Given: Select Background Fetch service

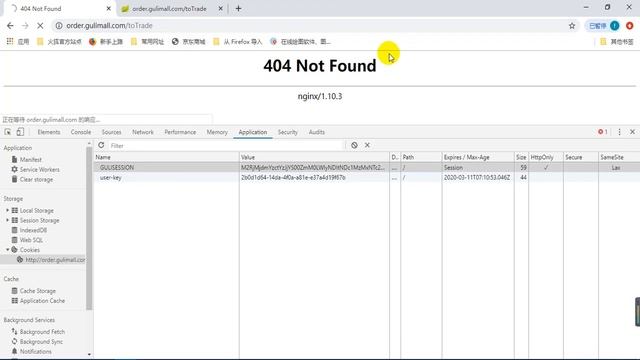Looking at the screenshot, I should click(x=42, y=332).
